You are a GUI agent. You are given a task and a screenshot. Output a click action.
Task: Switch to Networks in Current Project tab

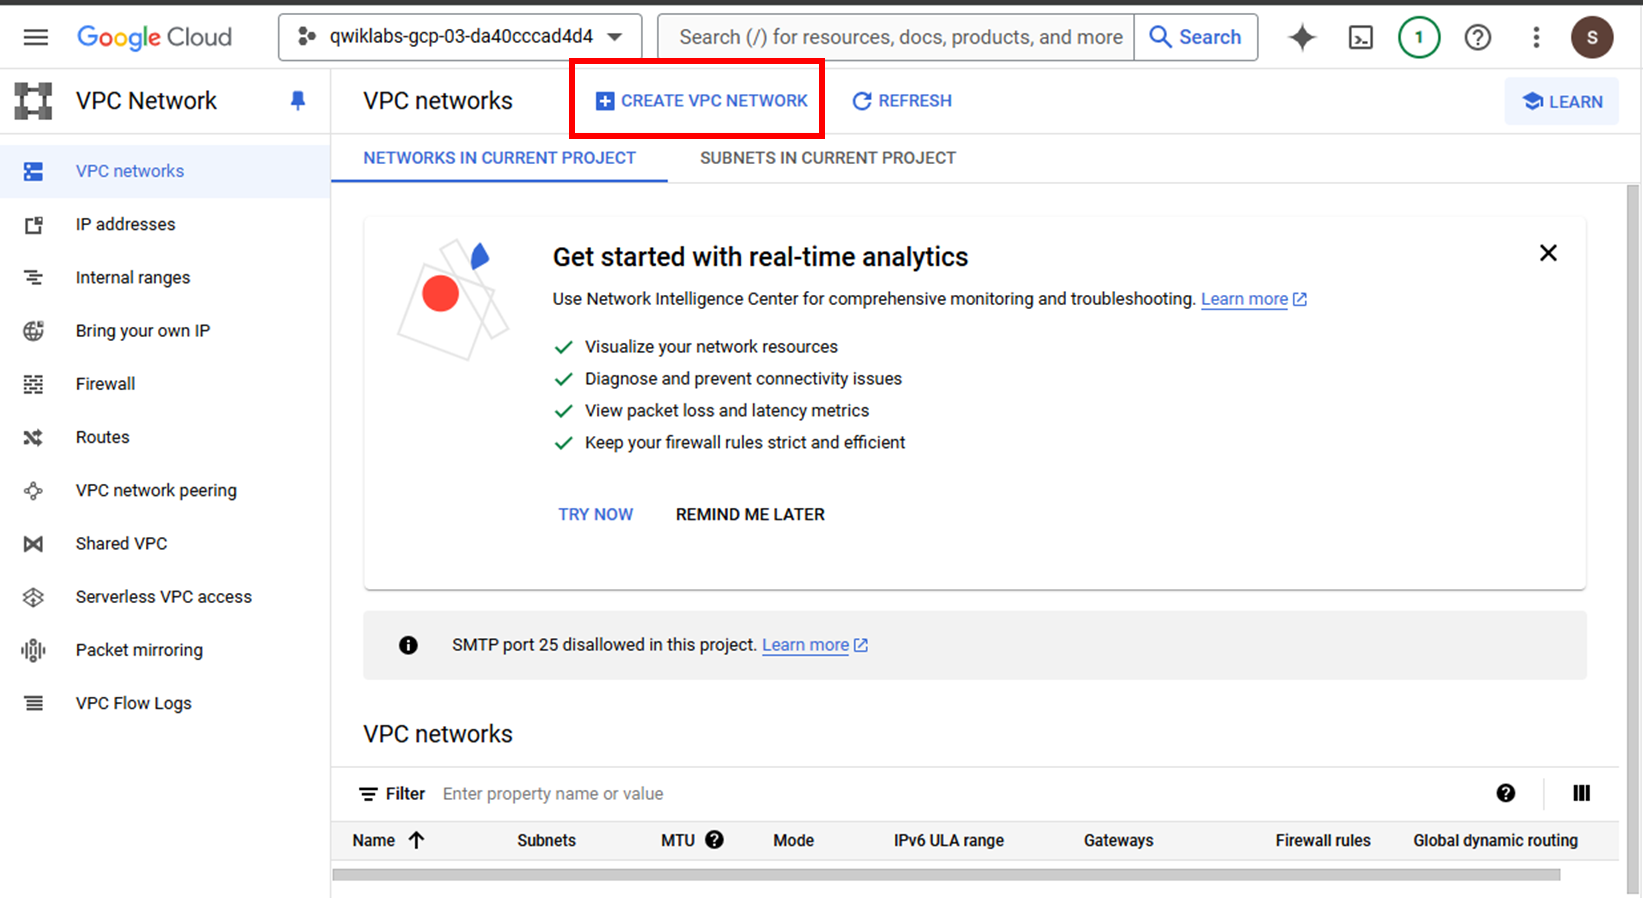(499, 158)
